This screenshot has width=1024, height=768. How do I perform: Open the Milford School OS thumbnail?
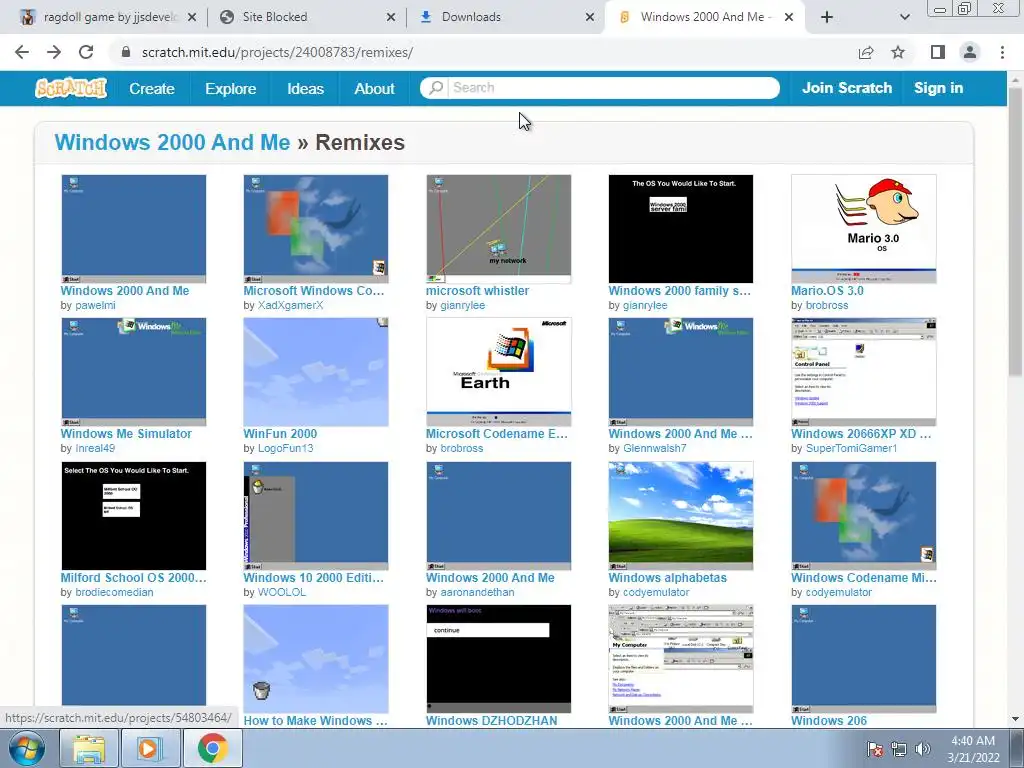coord(133,515)
